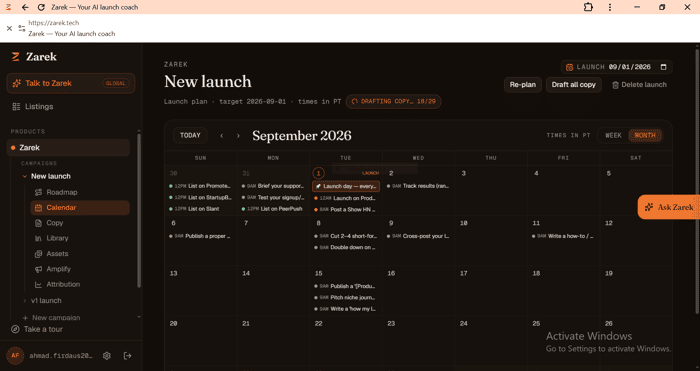Click the AF user avatar
This screenshot has height=371, width=700.
click(x=15, y=356)
